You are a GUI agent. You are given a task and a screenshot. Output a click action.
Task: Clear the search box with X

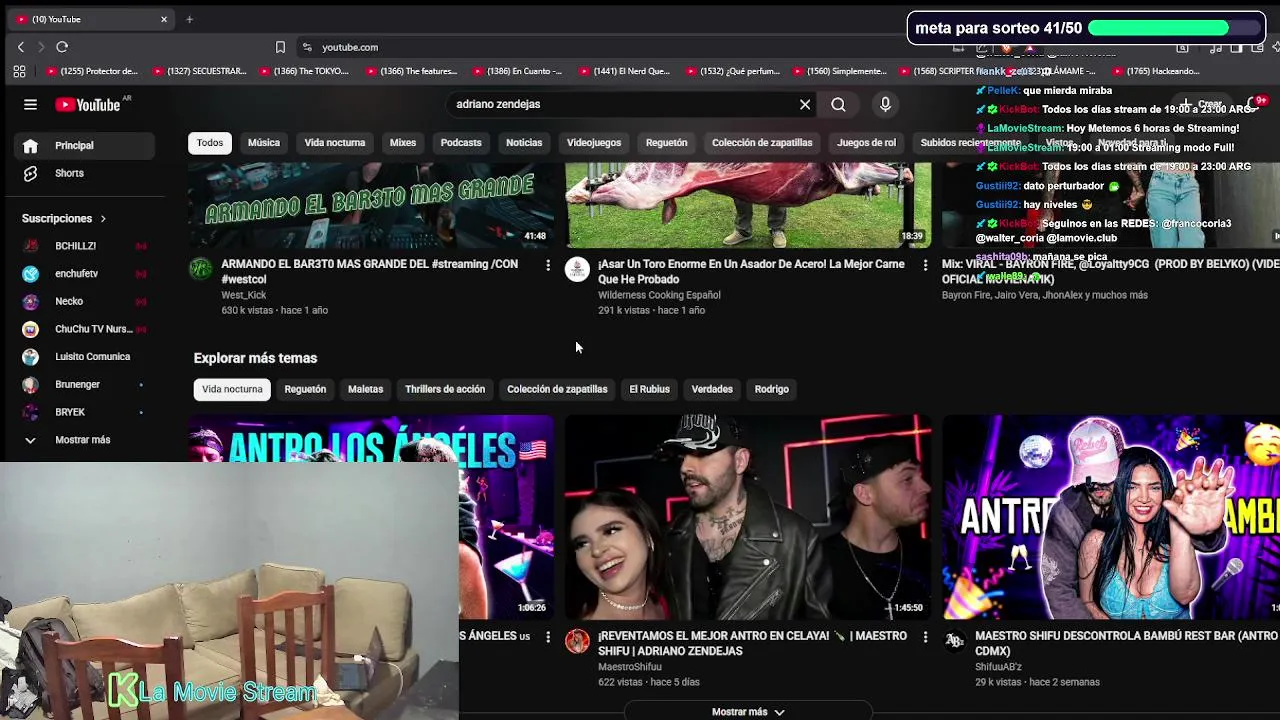pos(805,104)
